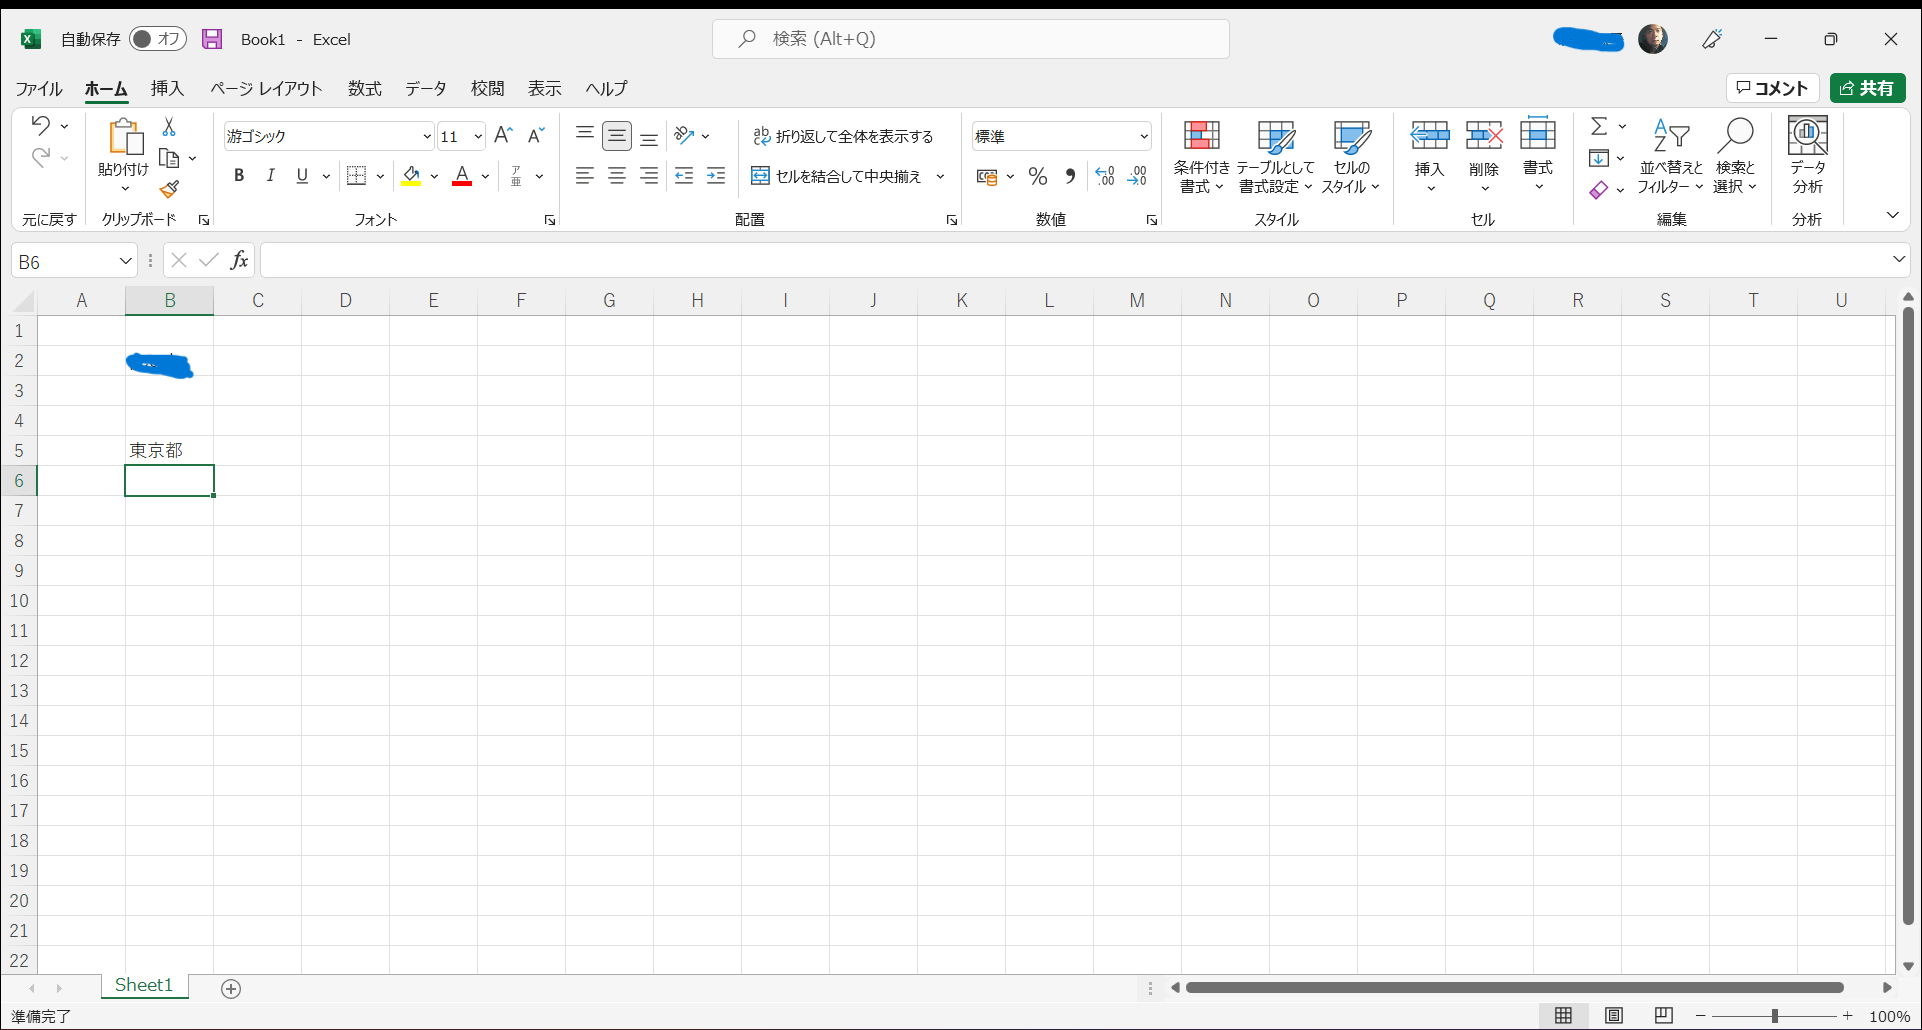The width and height of the screenshot is (1922, 1030).
Task: Click the コメント button
Action: (1772, 88)
